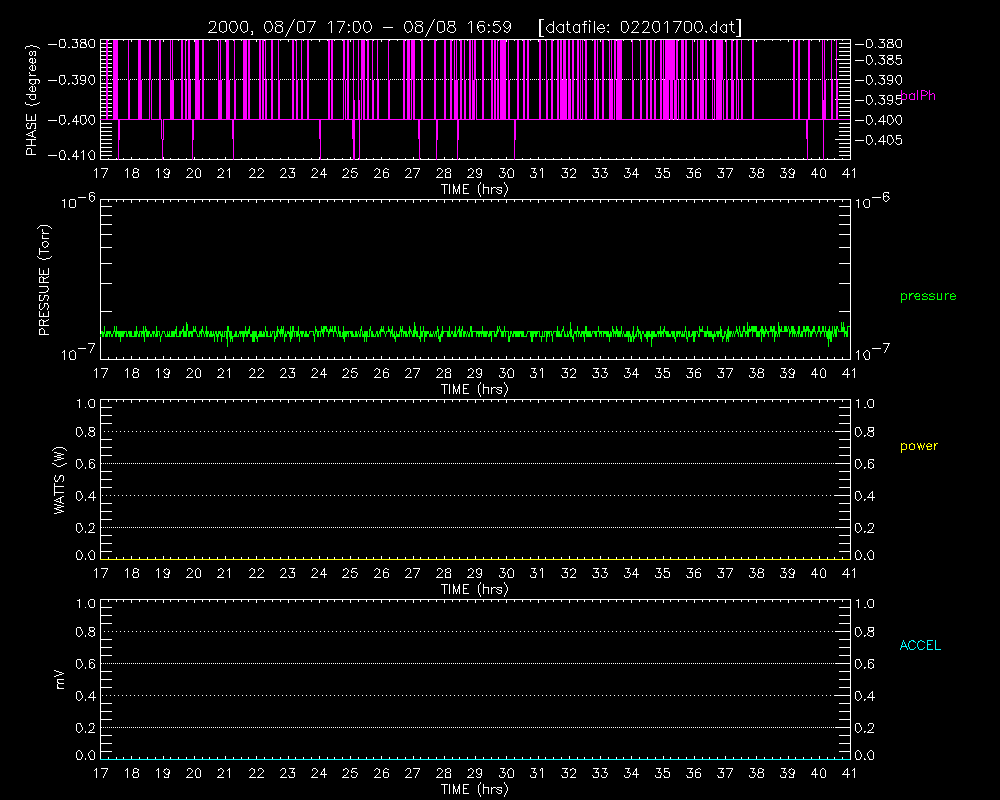This screenshot has height=800, width=1000.
Task: Select the cyan "ACCEL" legend label
Action: point(920,646)
